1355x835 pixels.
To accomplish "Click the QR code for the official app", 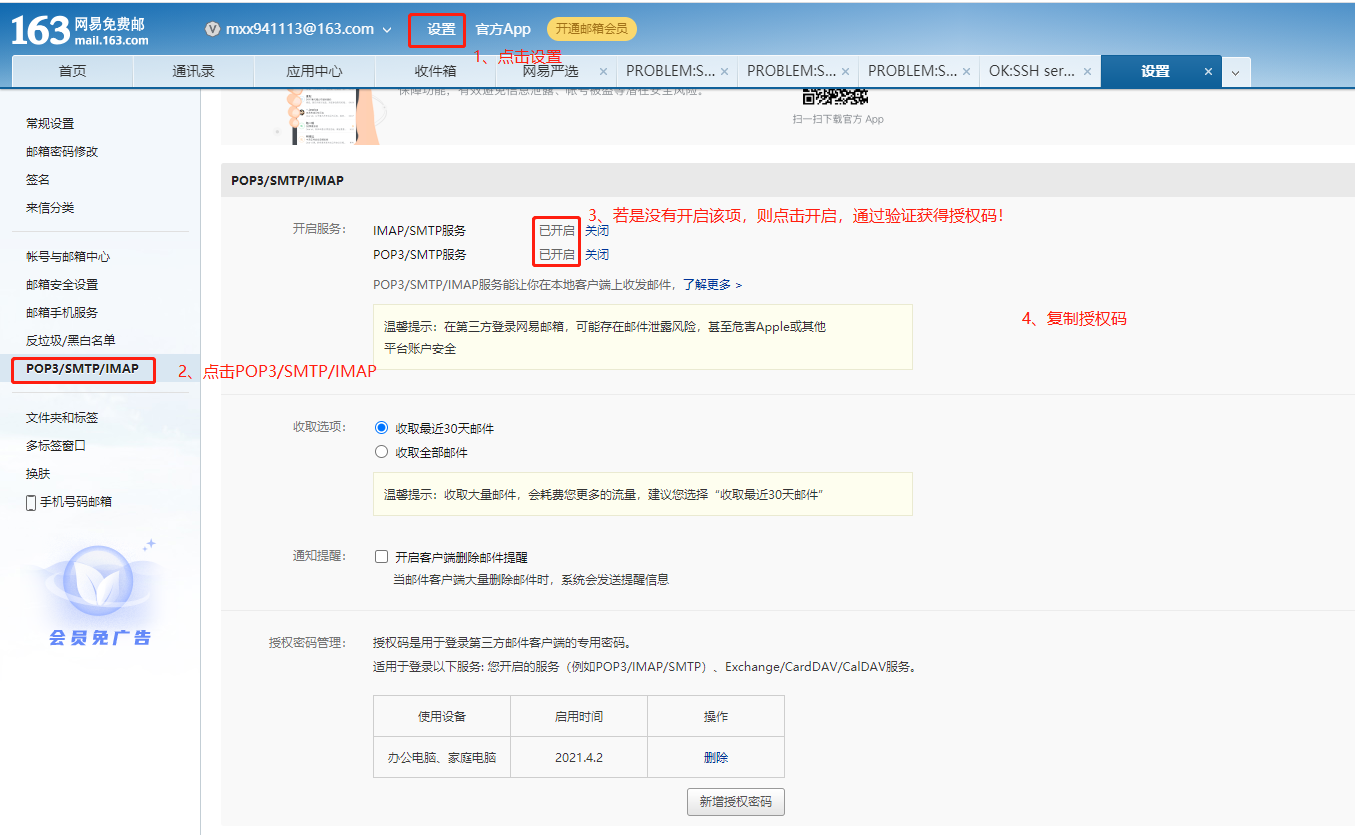I will (836, 96).
